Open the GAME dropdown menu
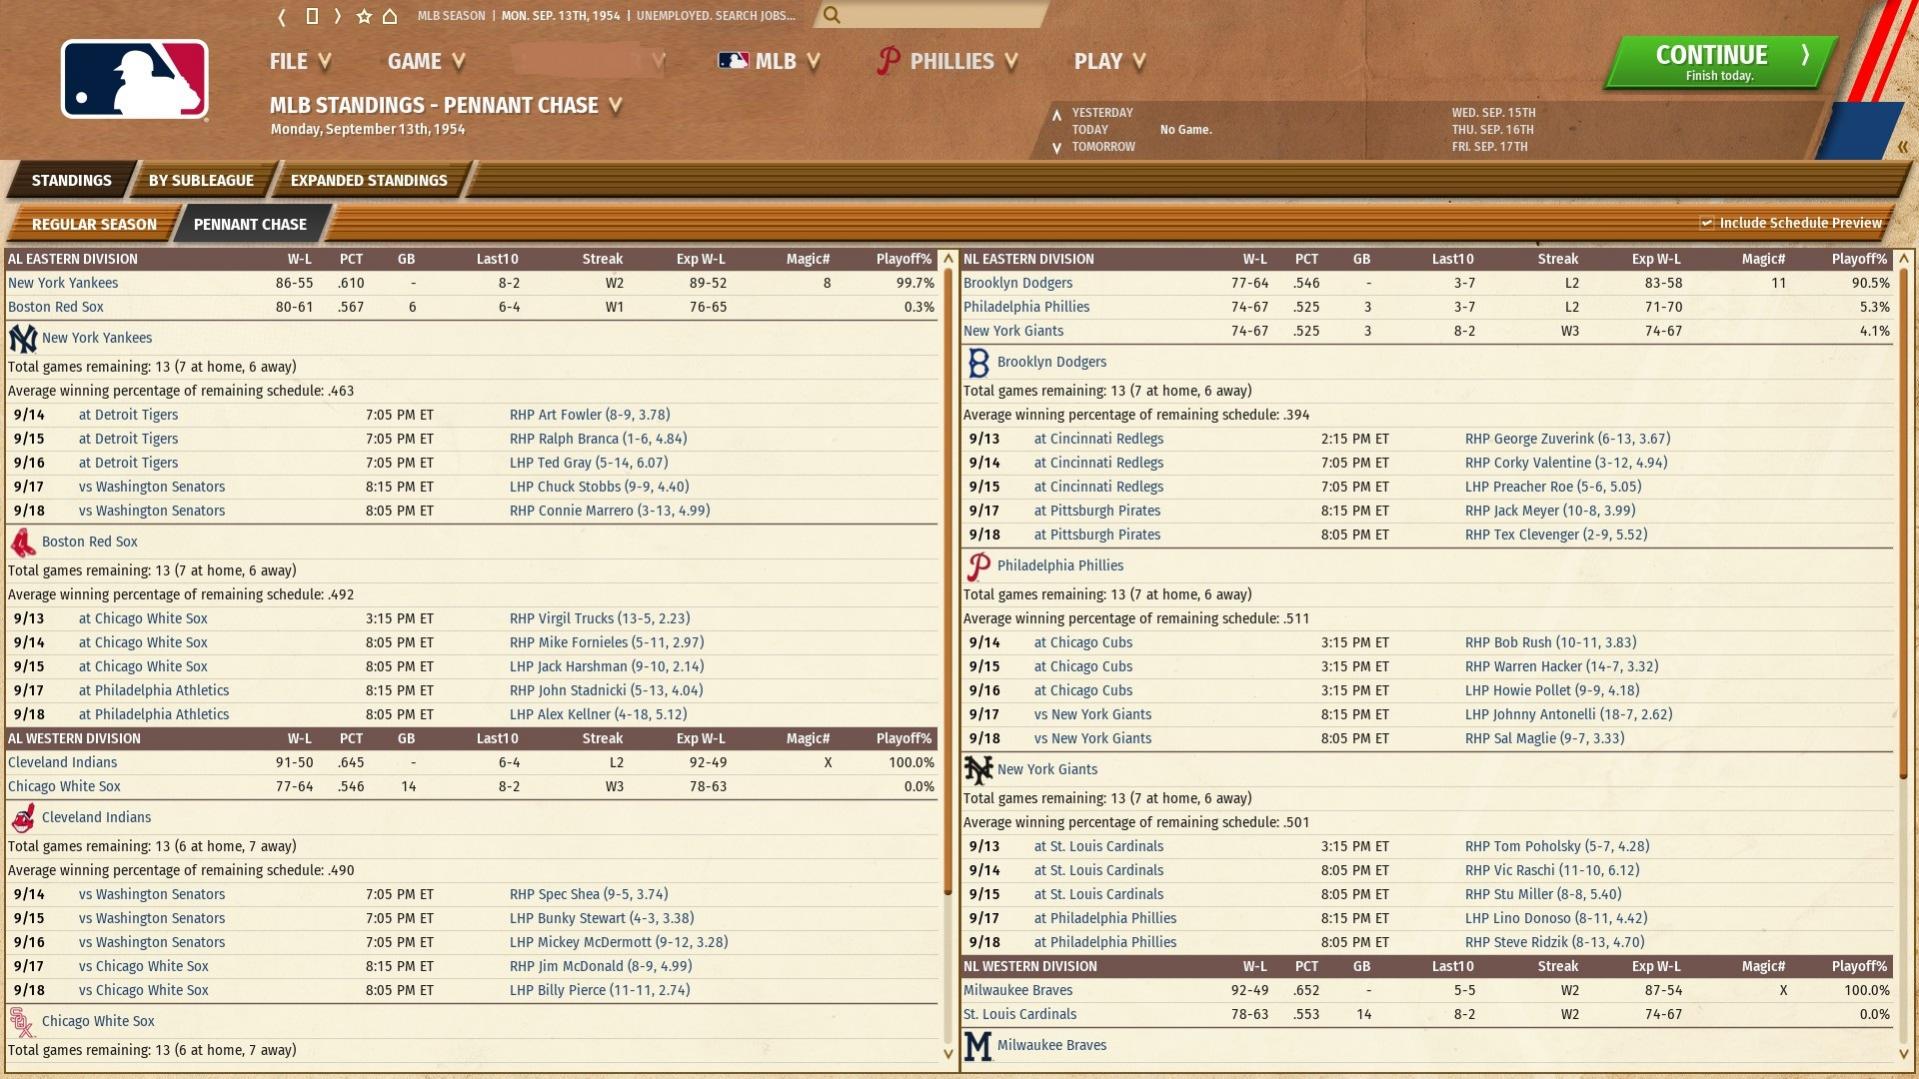This screenshot has width=1919, height=1079. [x=426, y=61]
